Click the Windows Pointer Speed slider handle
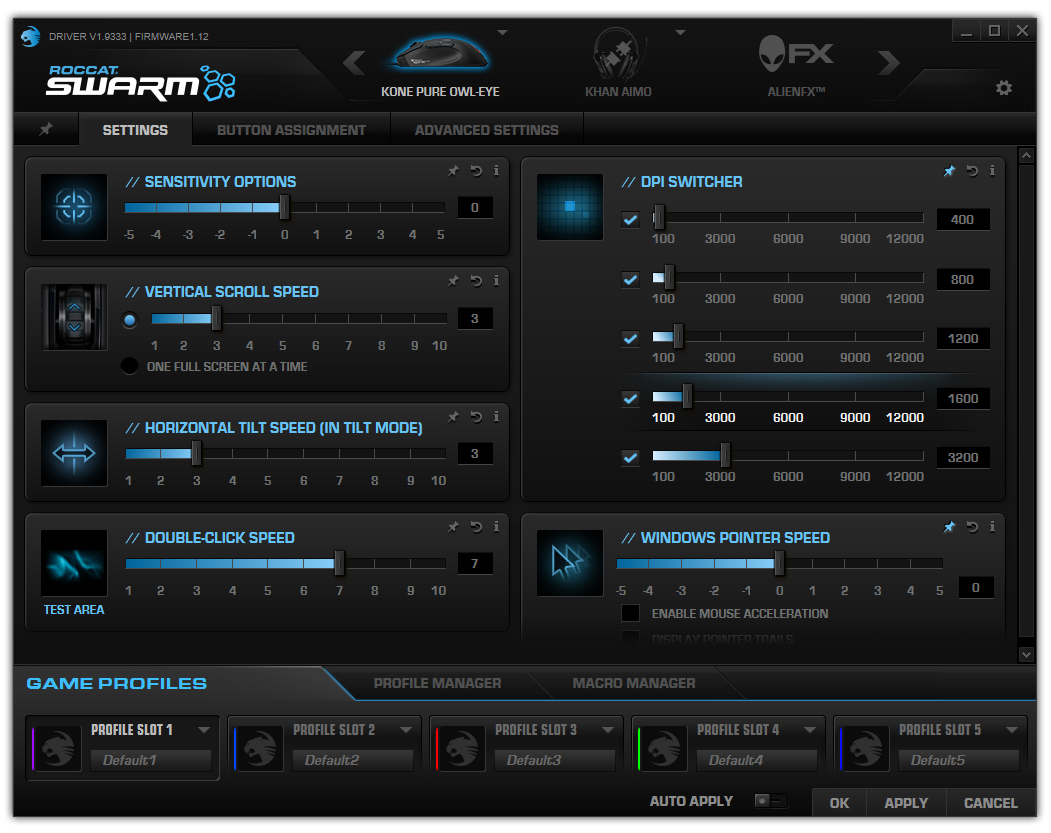Screen dimensions: 1051x833 (779, 563)
